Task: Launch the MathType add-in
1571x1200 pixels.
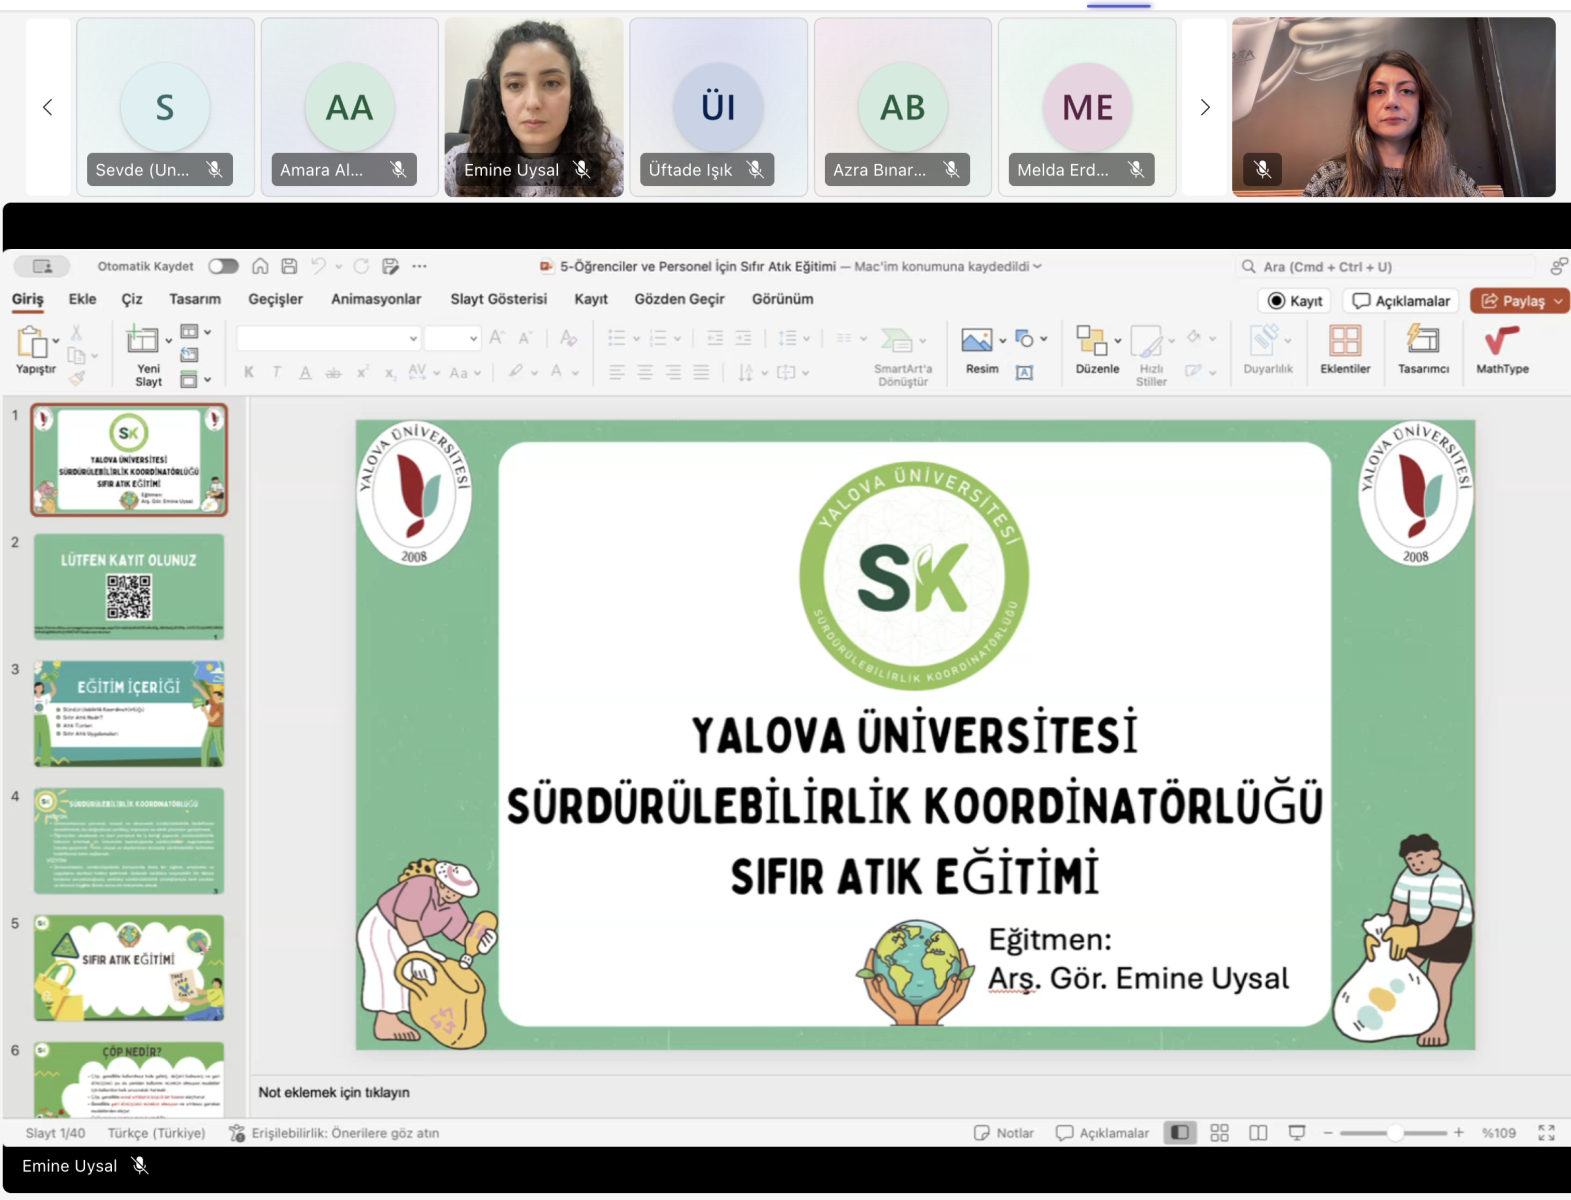Action: pos(1501,343)
